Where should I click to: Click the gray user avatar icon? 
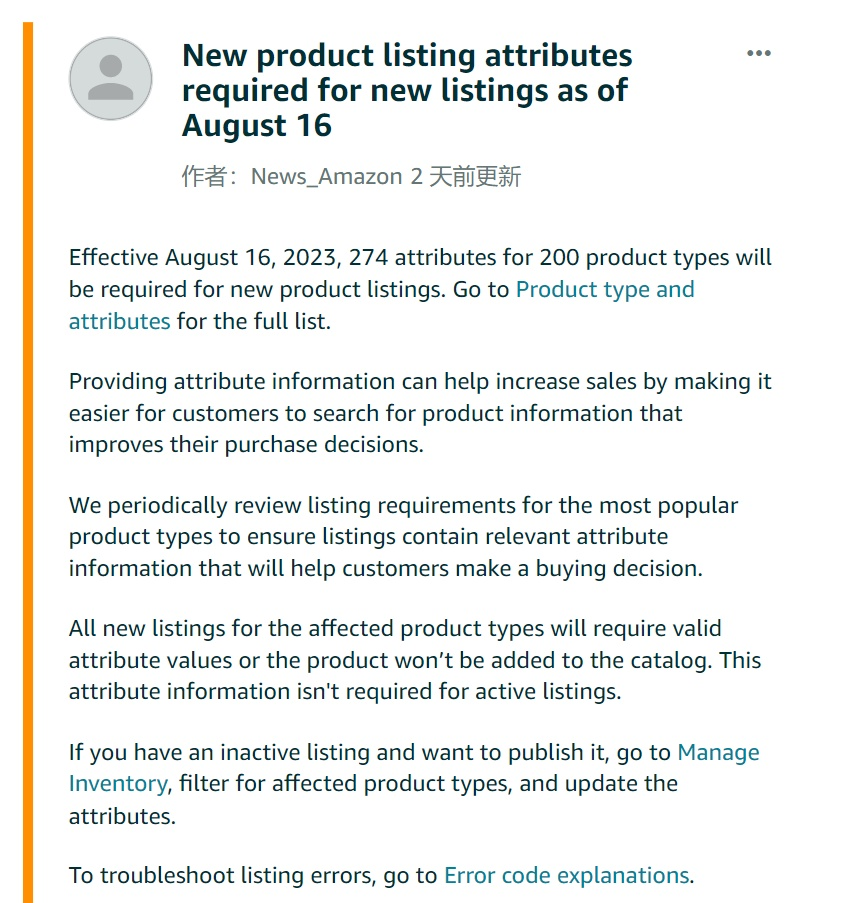point(111,79)
